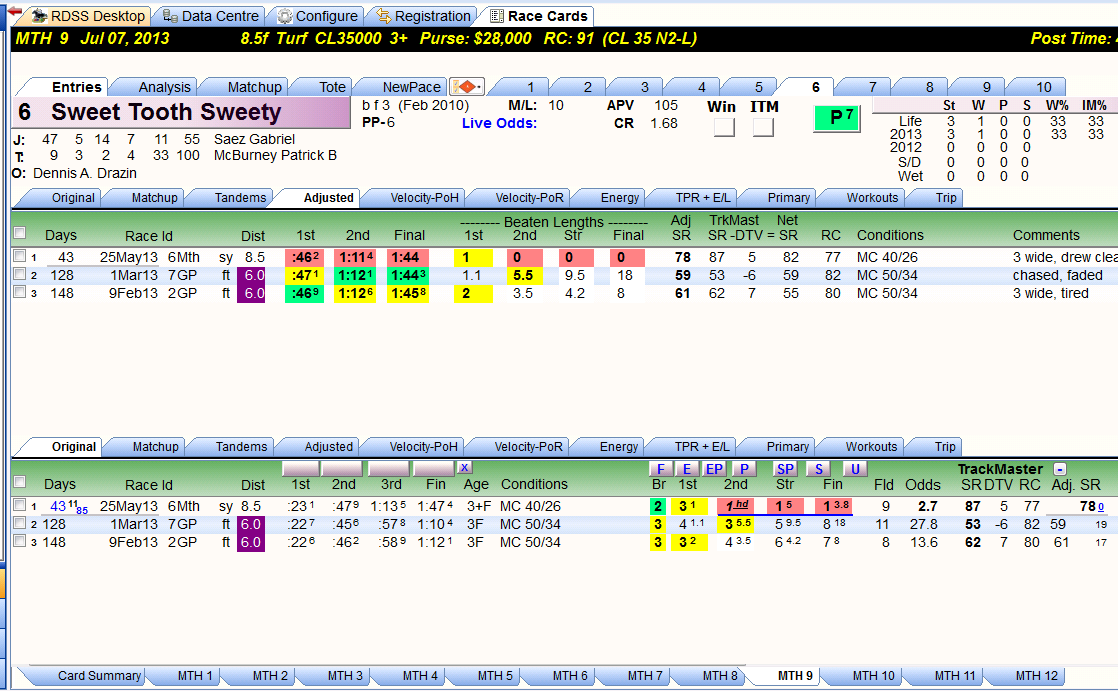Viewport: 1118px width, 691px height.
Task: Check the 1Mar13 row in Adjusted table
Action: [x=20, y=274]
